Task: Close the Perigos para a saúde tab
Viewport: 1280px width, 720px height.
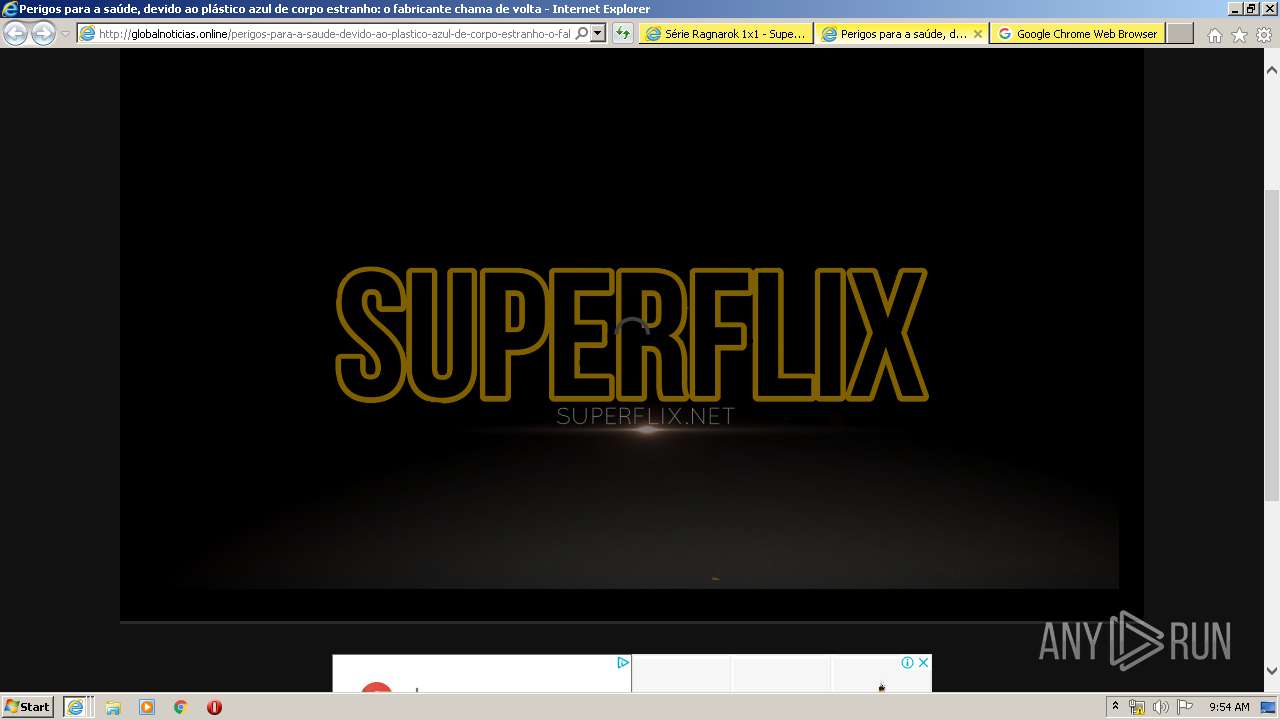Action: (978, 33)
